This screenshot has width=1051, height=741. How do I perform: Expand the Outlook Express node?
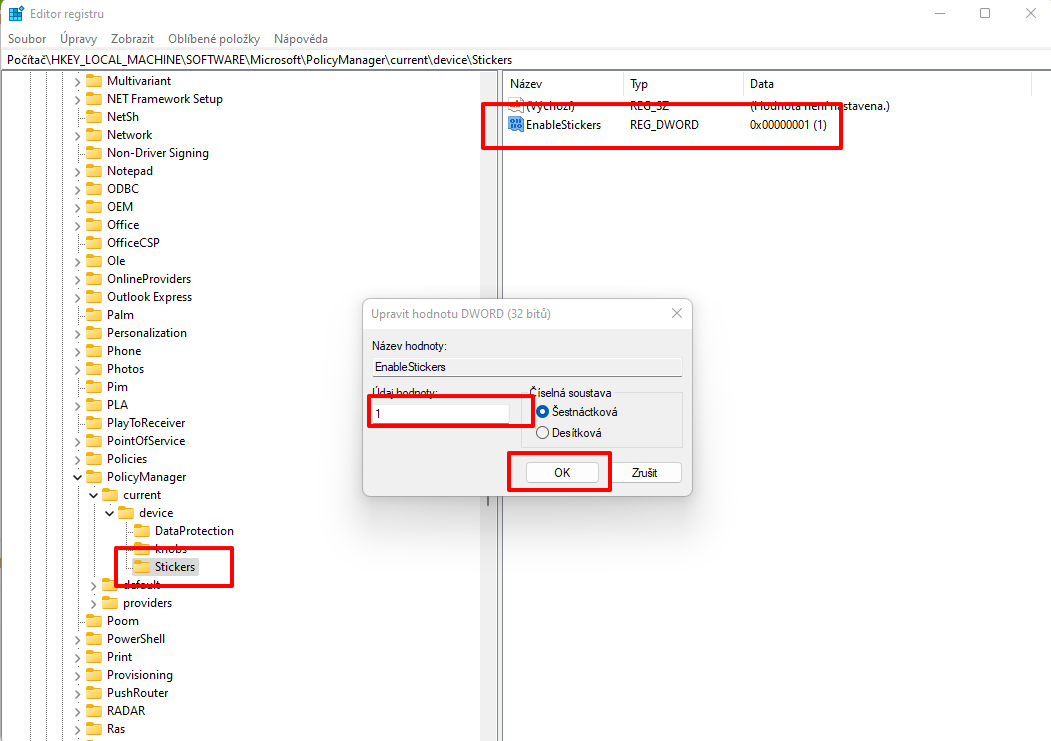point(77,297)
